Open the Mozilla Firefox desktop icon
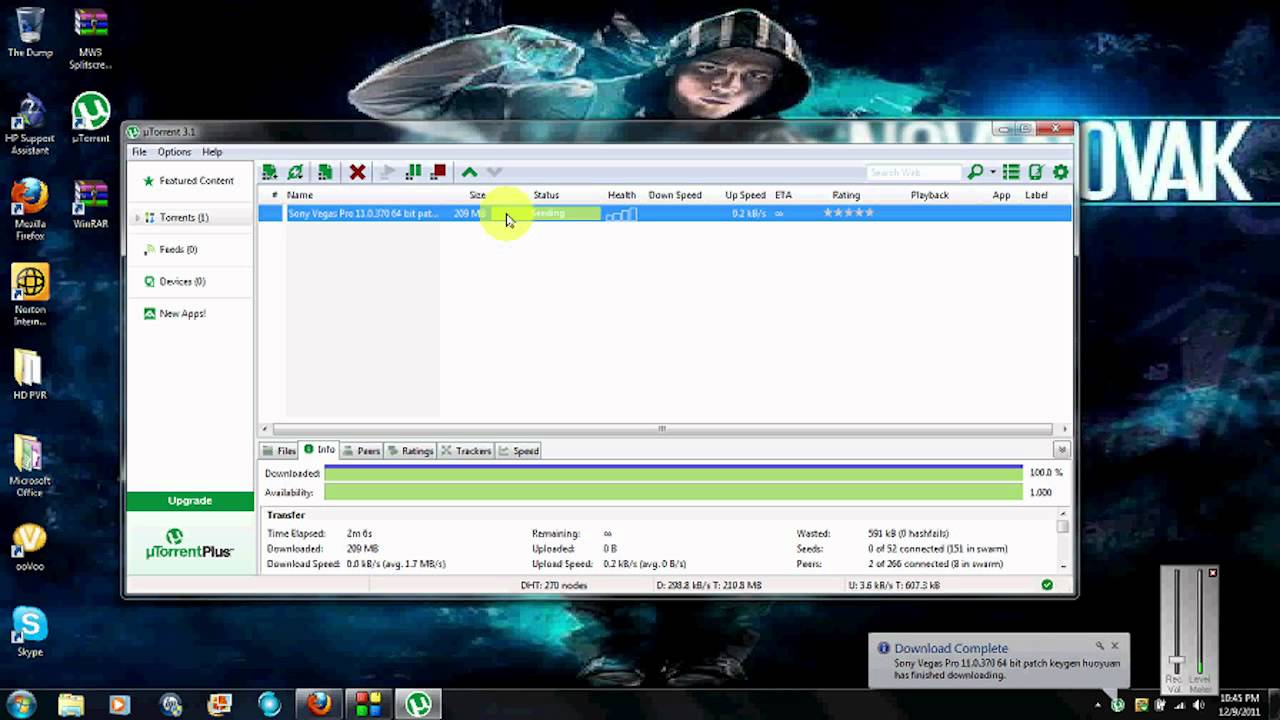 pyautogui.click(x=30, y=209)
